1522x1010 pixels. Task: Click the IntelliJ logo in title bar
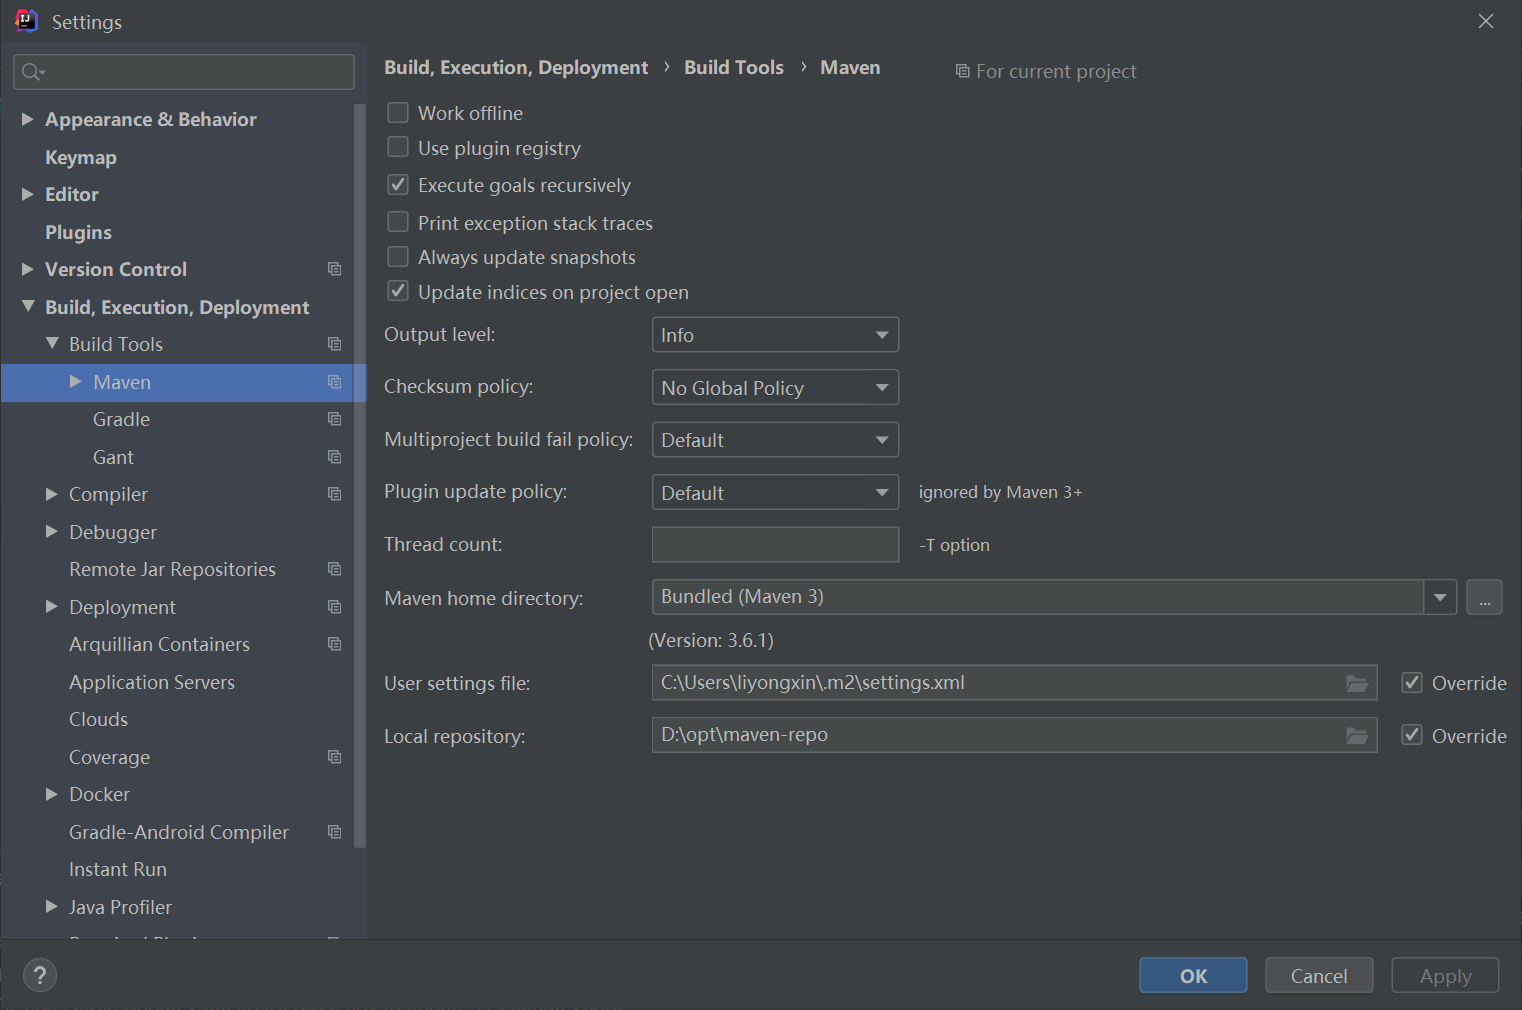pyautogui.click(x=26, y=21)
